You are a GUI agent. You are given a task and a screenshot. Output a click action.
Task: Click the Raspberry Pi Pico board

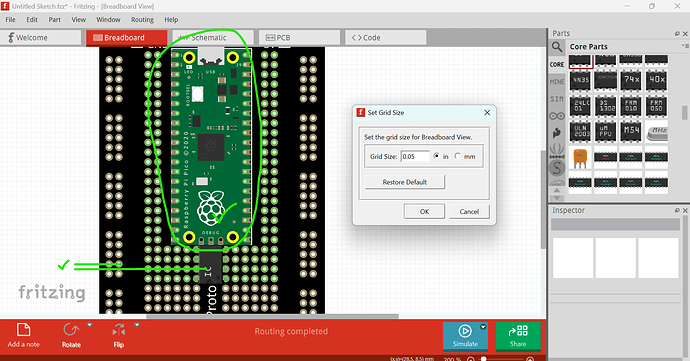coord(211,147)
